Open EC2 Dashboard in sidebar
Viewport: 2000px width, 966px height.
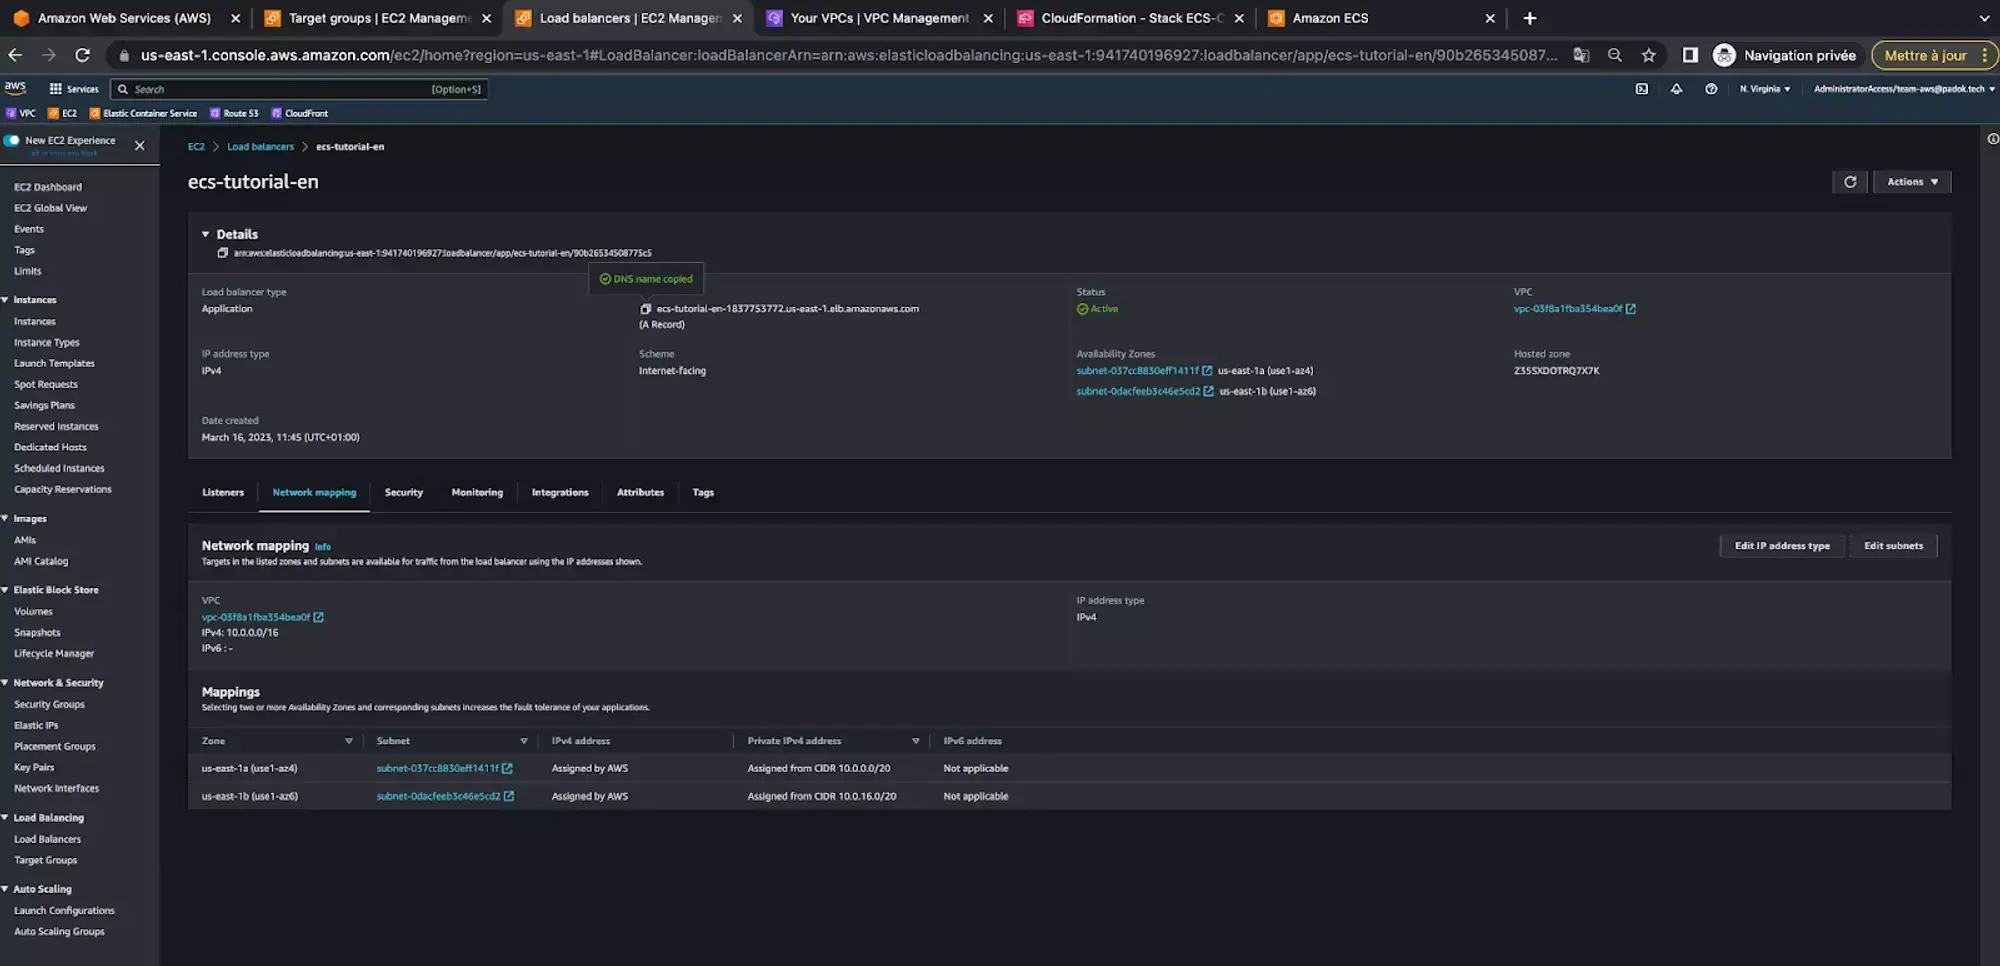coord(48,187)
